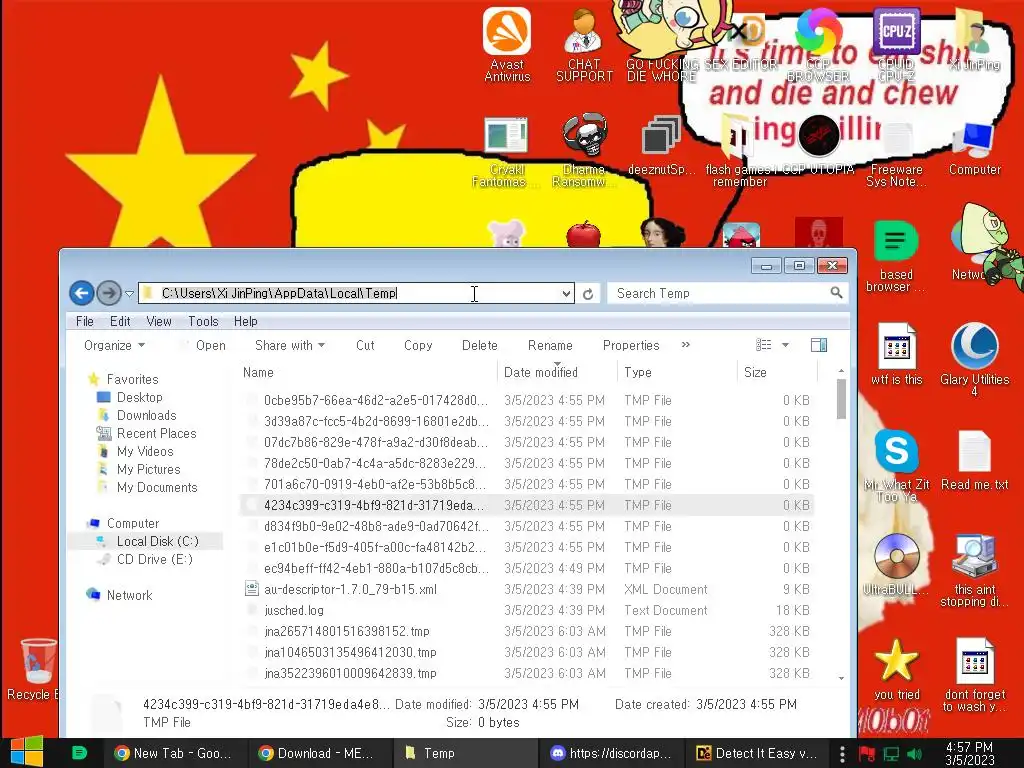Image resolution: width=1024 pixels, height=768 pixels.
Task: Click Explorer back navigation arrow
Action: point(82,293)
